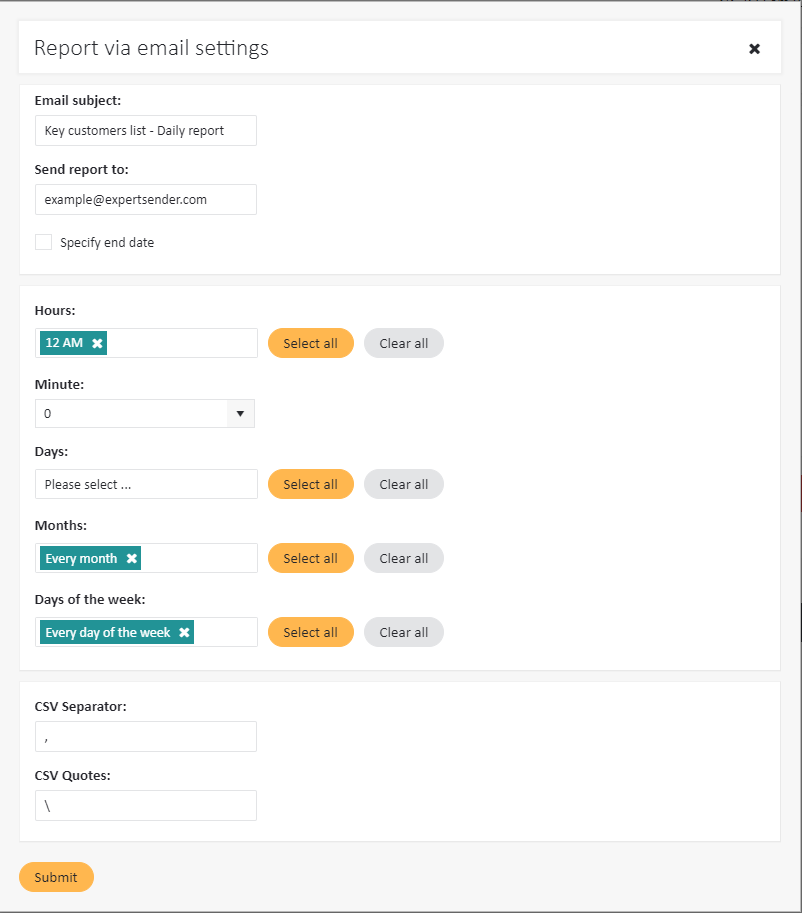
Task: Clear all Days of the week
Action: (x=403, y=632)
